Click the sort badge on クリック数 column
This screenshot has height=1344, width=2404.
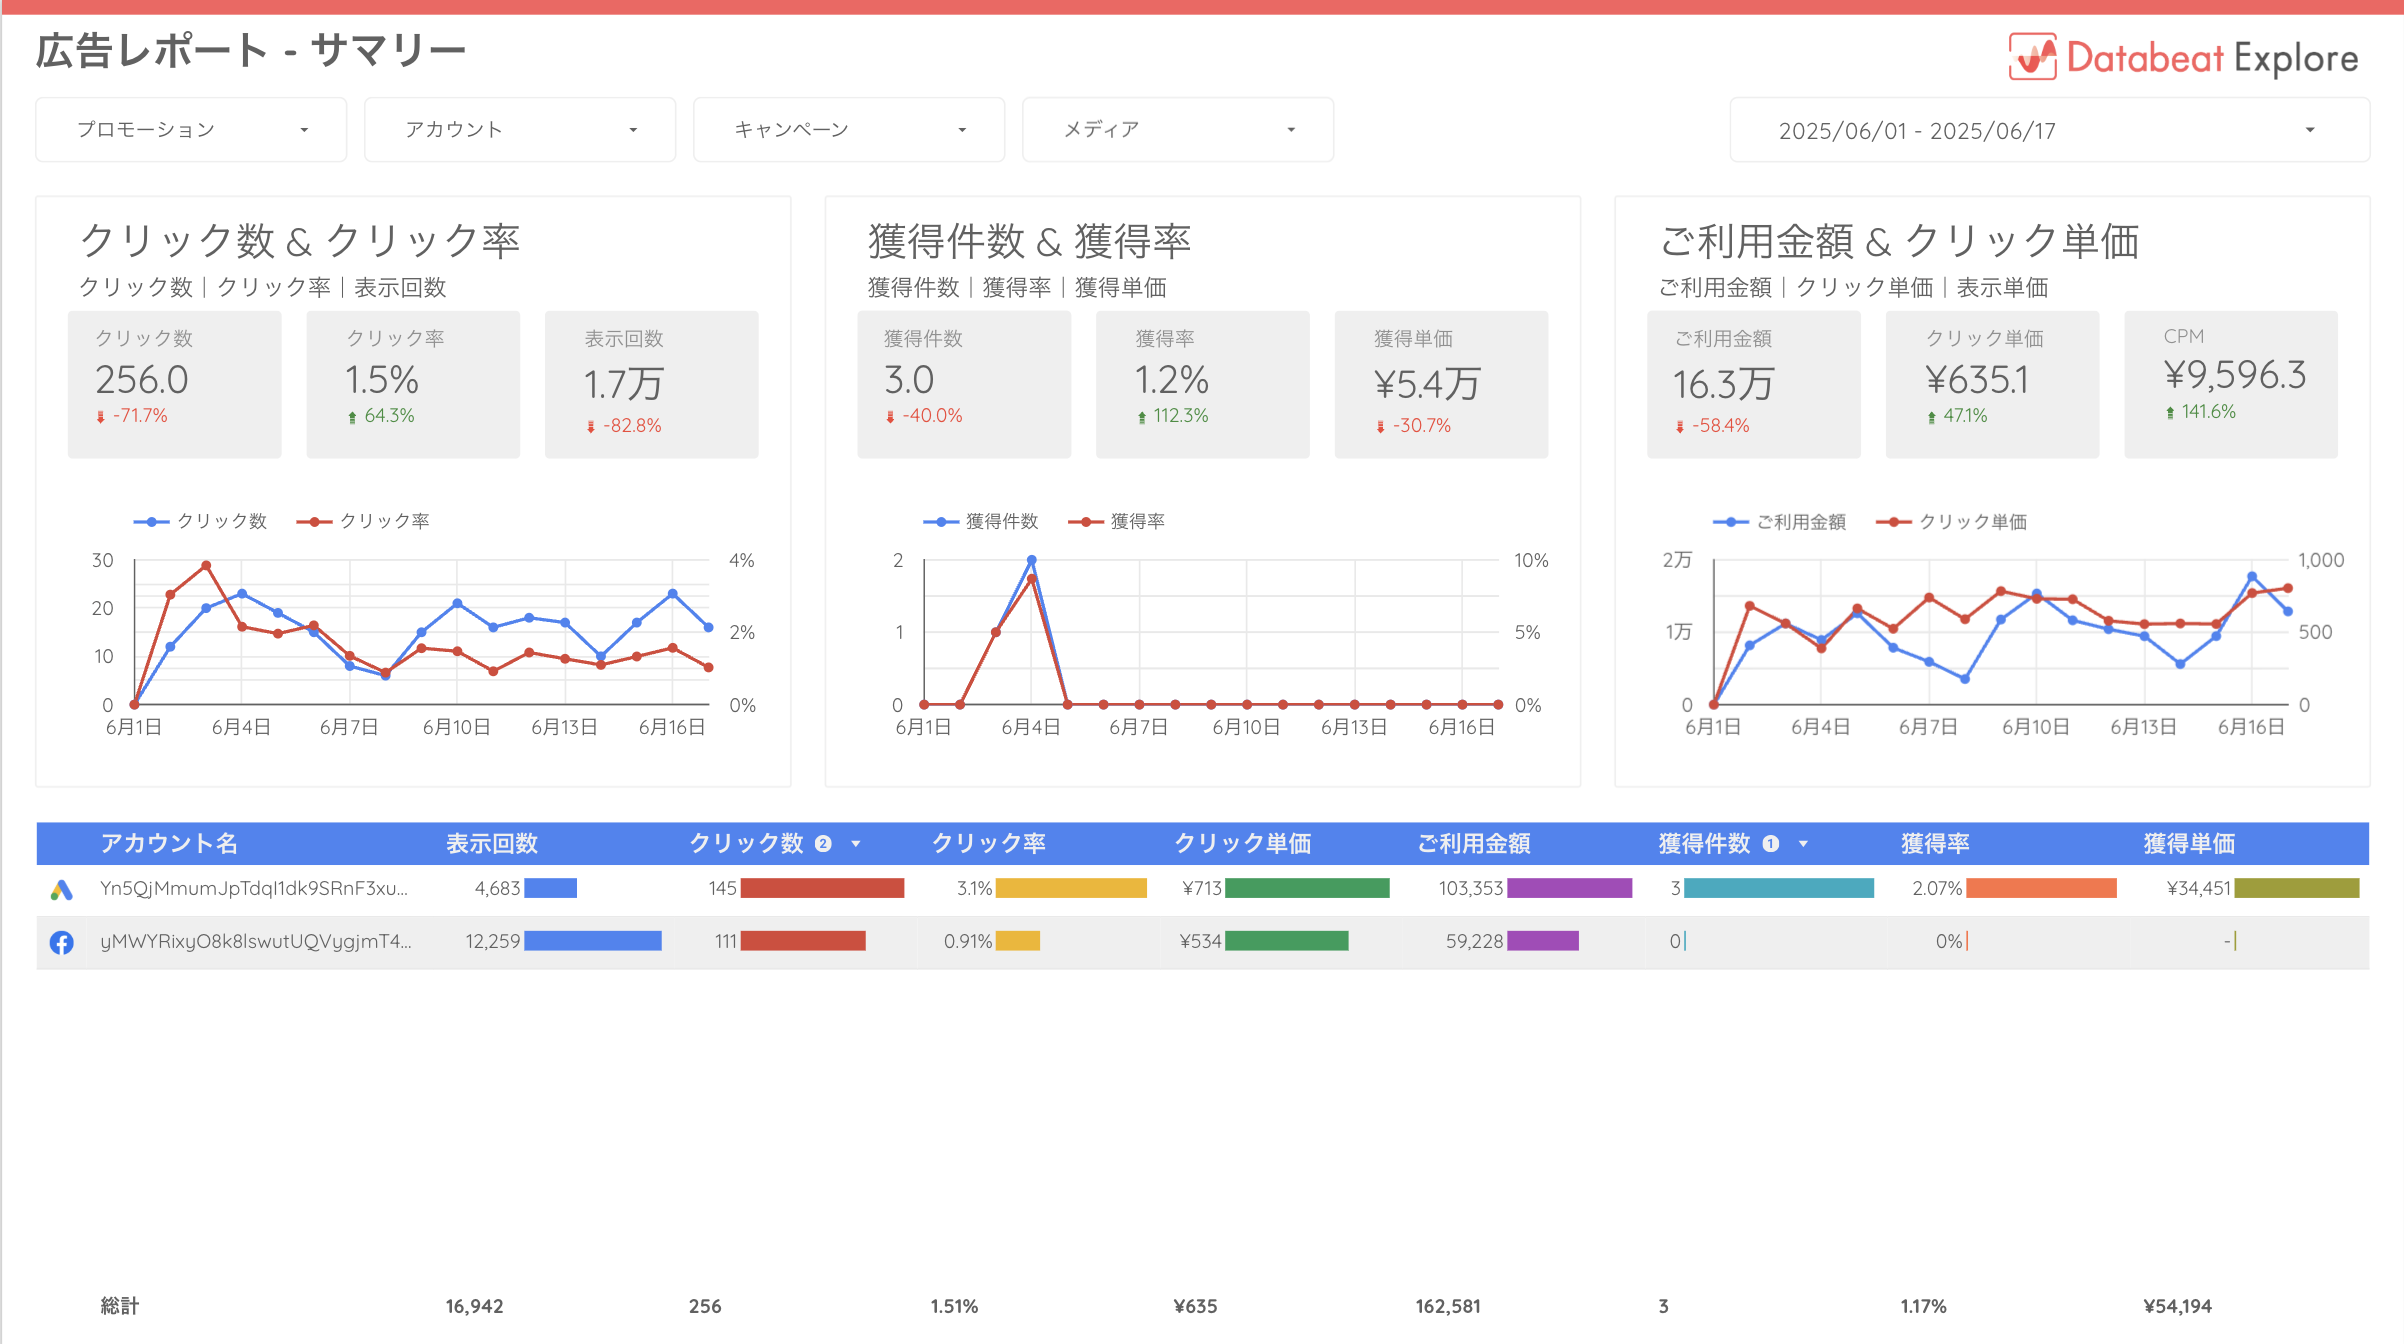coord(823,844)
